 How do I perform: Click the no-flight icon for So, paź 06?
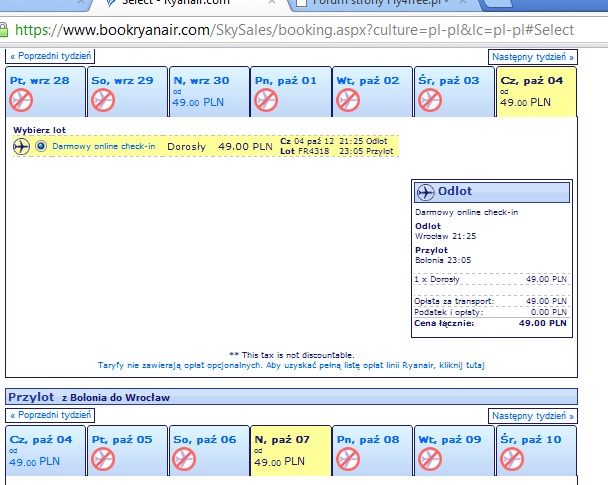point(184,459)
